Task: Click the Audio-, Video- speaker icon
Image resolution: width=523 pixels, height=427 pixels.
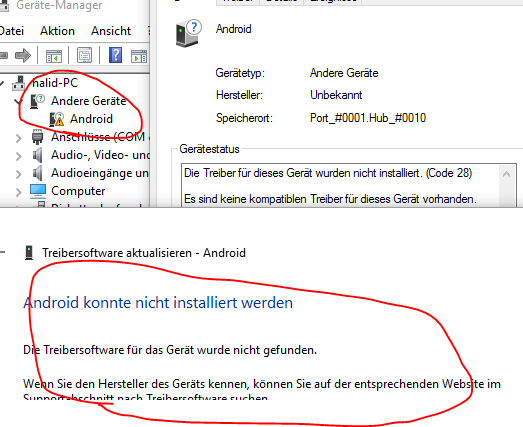Action: [x=38, y=155]
